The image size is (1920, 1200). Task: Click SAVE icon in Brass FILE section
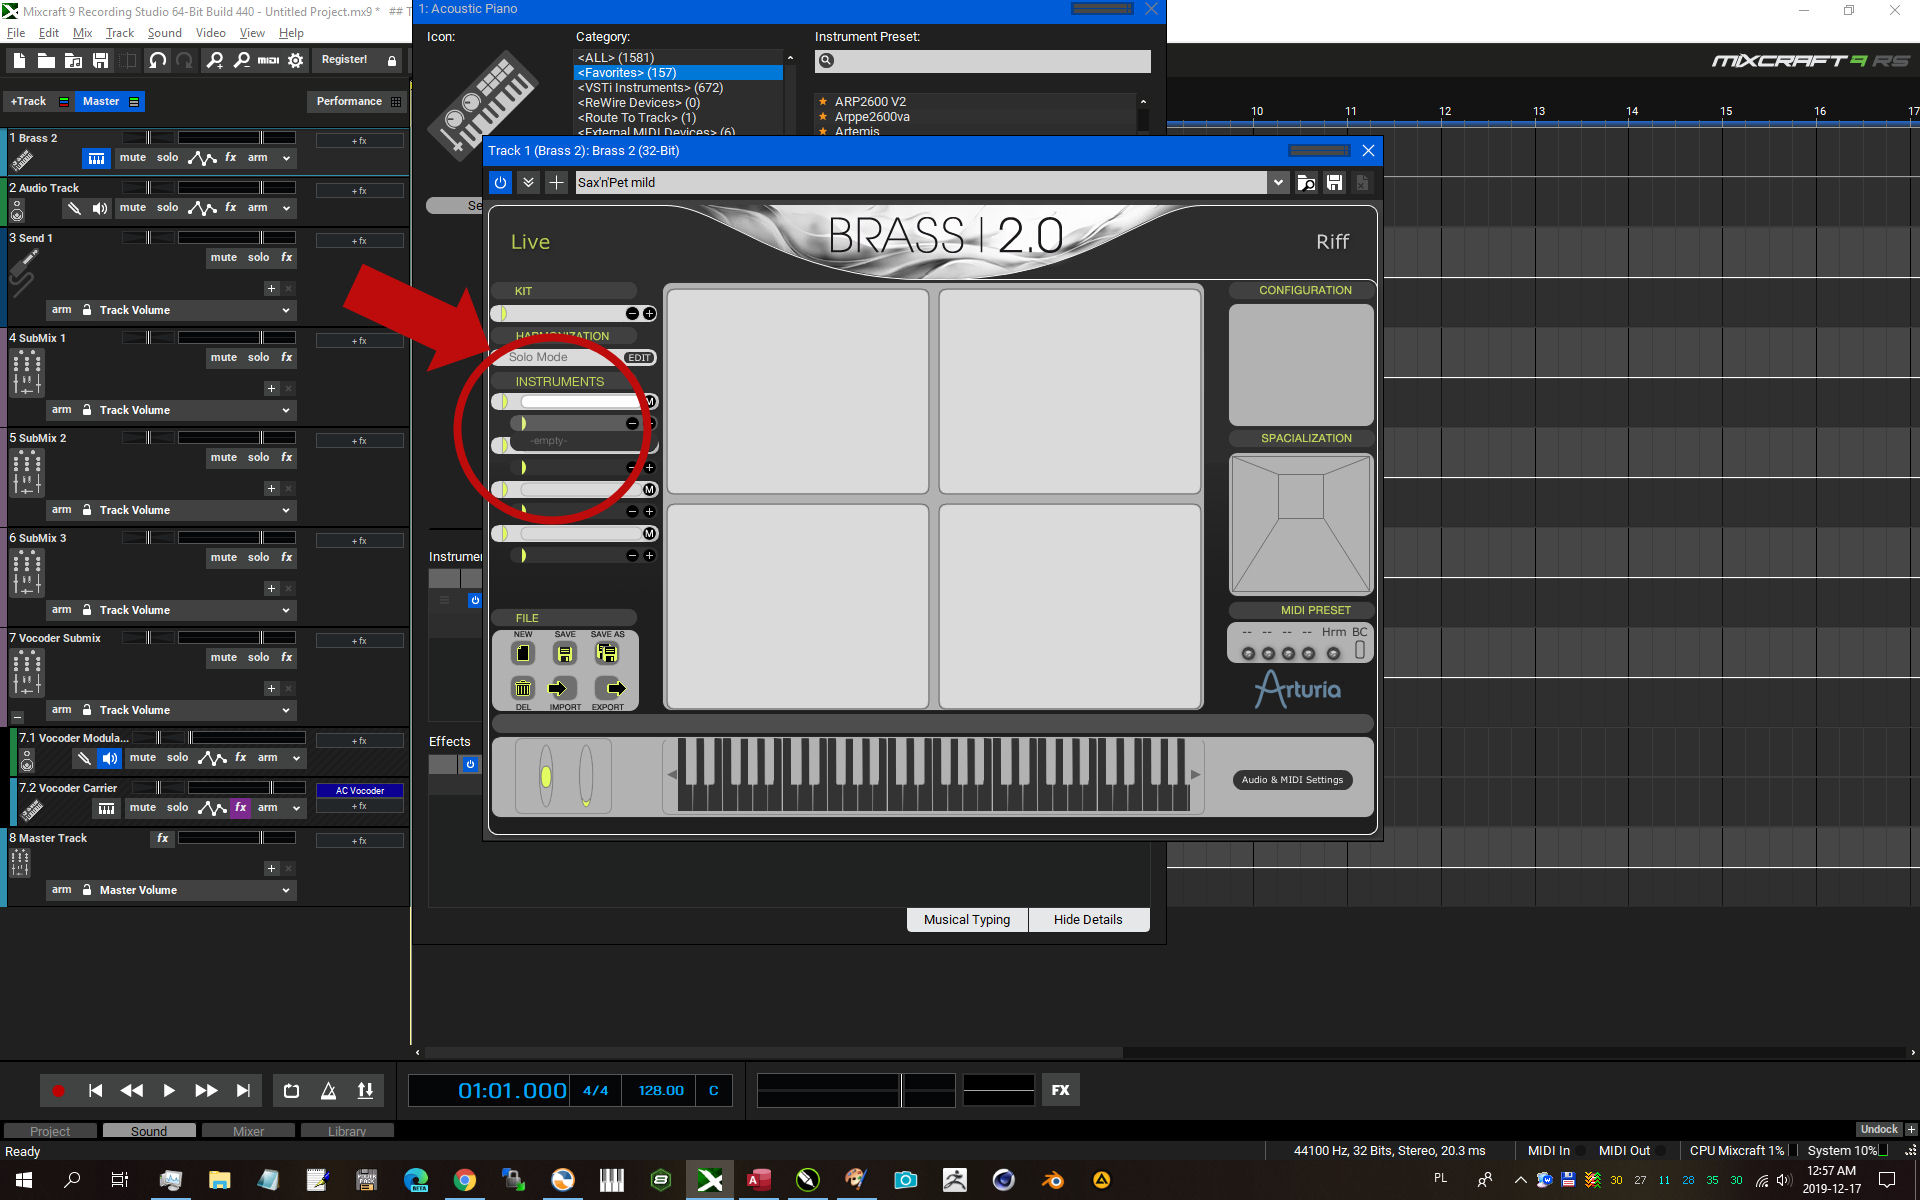point(564,653)
